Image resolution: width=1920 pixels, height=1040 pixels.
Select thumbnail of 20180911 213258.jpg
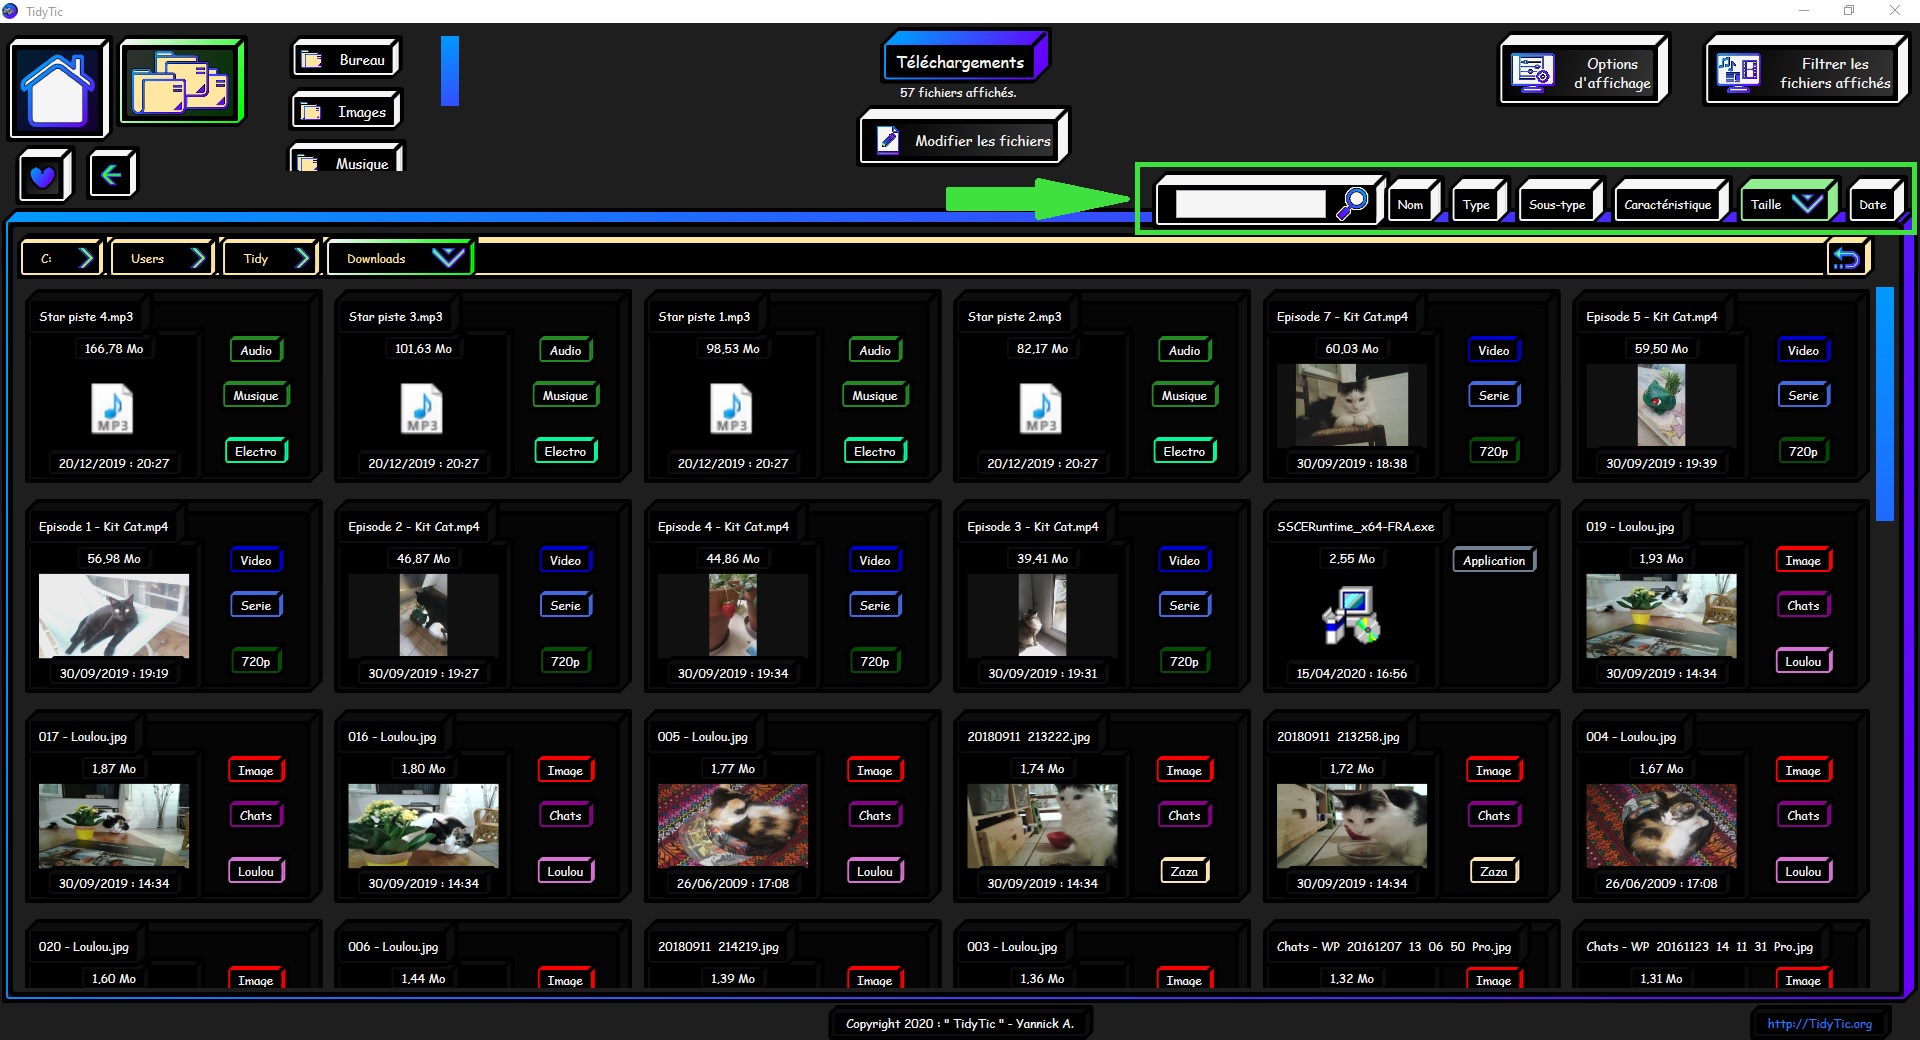[x=1352, y=825]
